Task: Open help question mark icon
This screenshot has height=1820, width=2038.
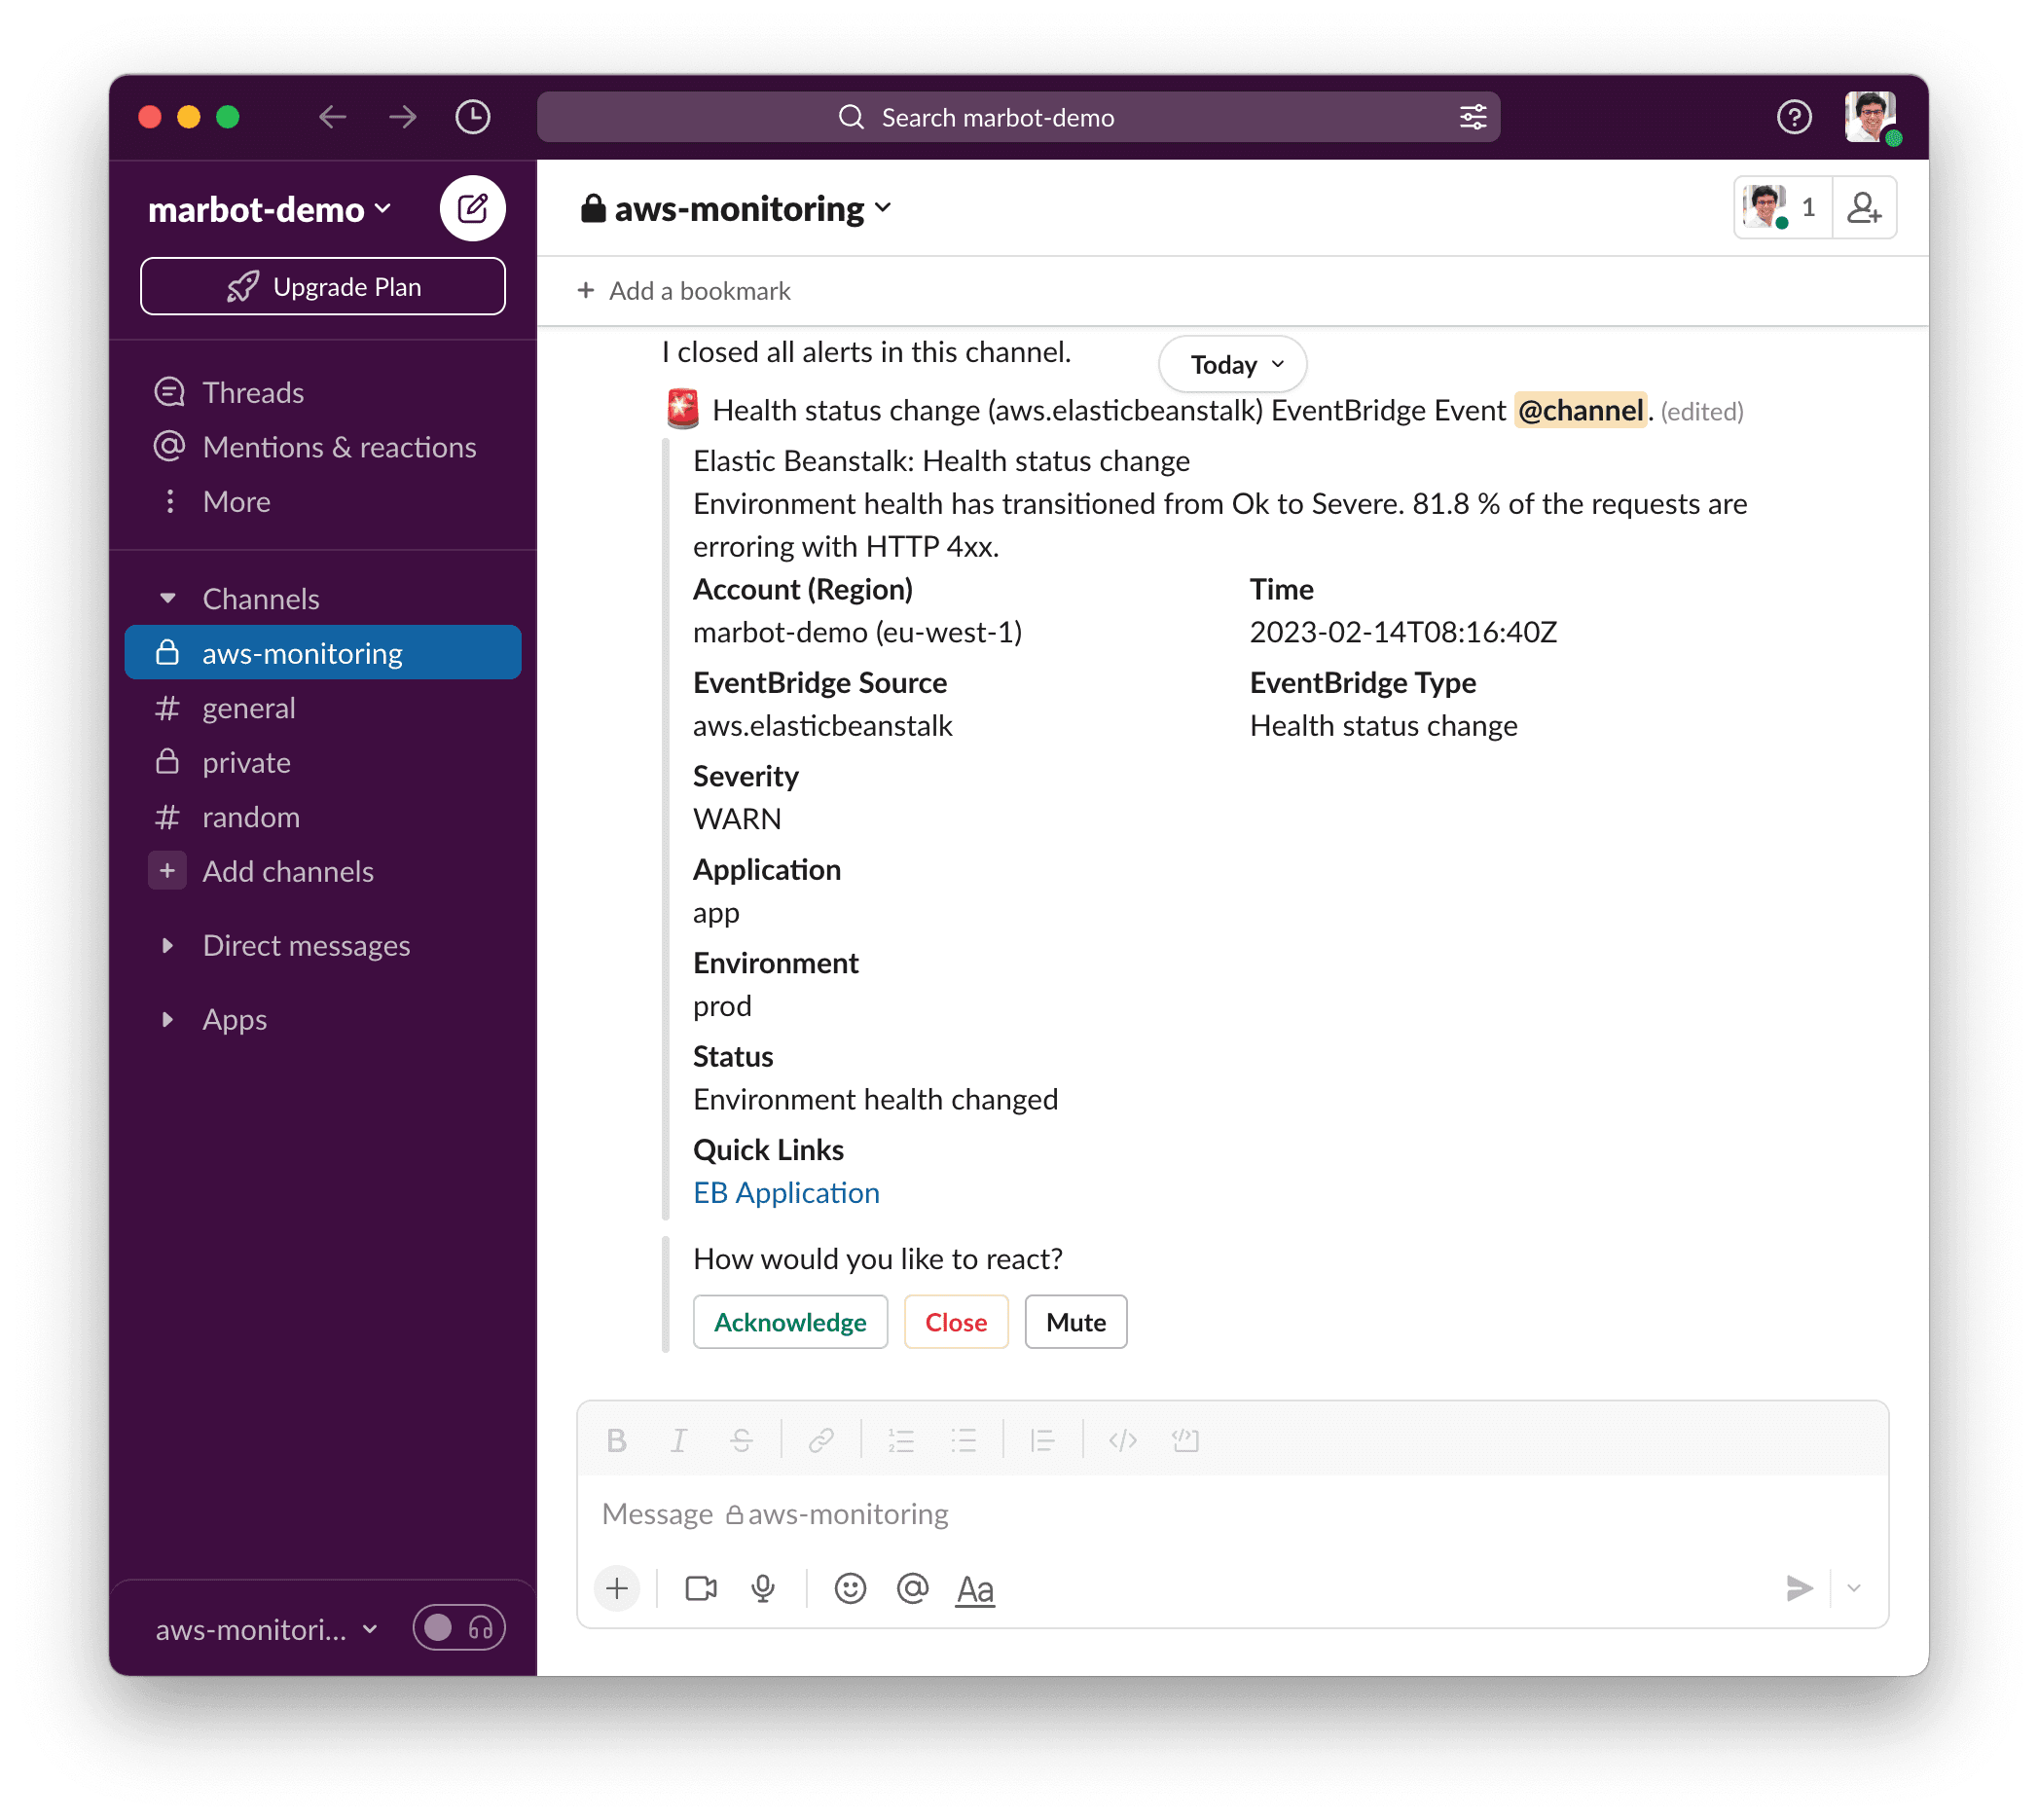Action: coord(1795,117)
